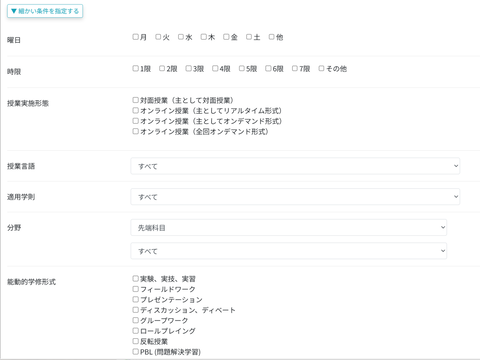480x360 pixels.
Task: Click the 分野 row label
Action: coord(14,228)
